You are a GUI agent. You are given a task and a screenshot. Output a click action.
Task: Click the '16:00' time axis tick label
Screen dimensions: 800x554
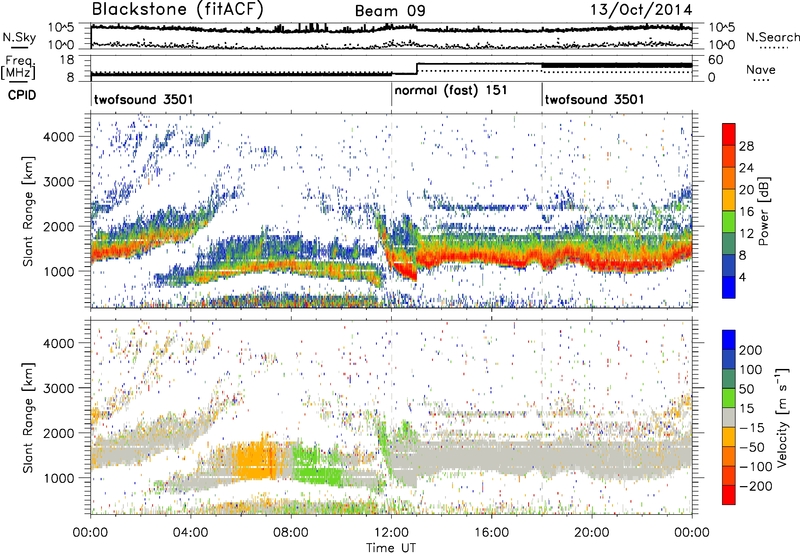click(491, 533)
